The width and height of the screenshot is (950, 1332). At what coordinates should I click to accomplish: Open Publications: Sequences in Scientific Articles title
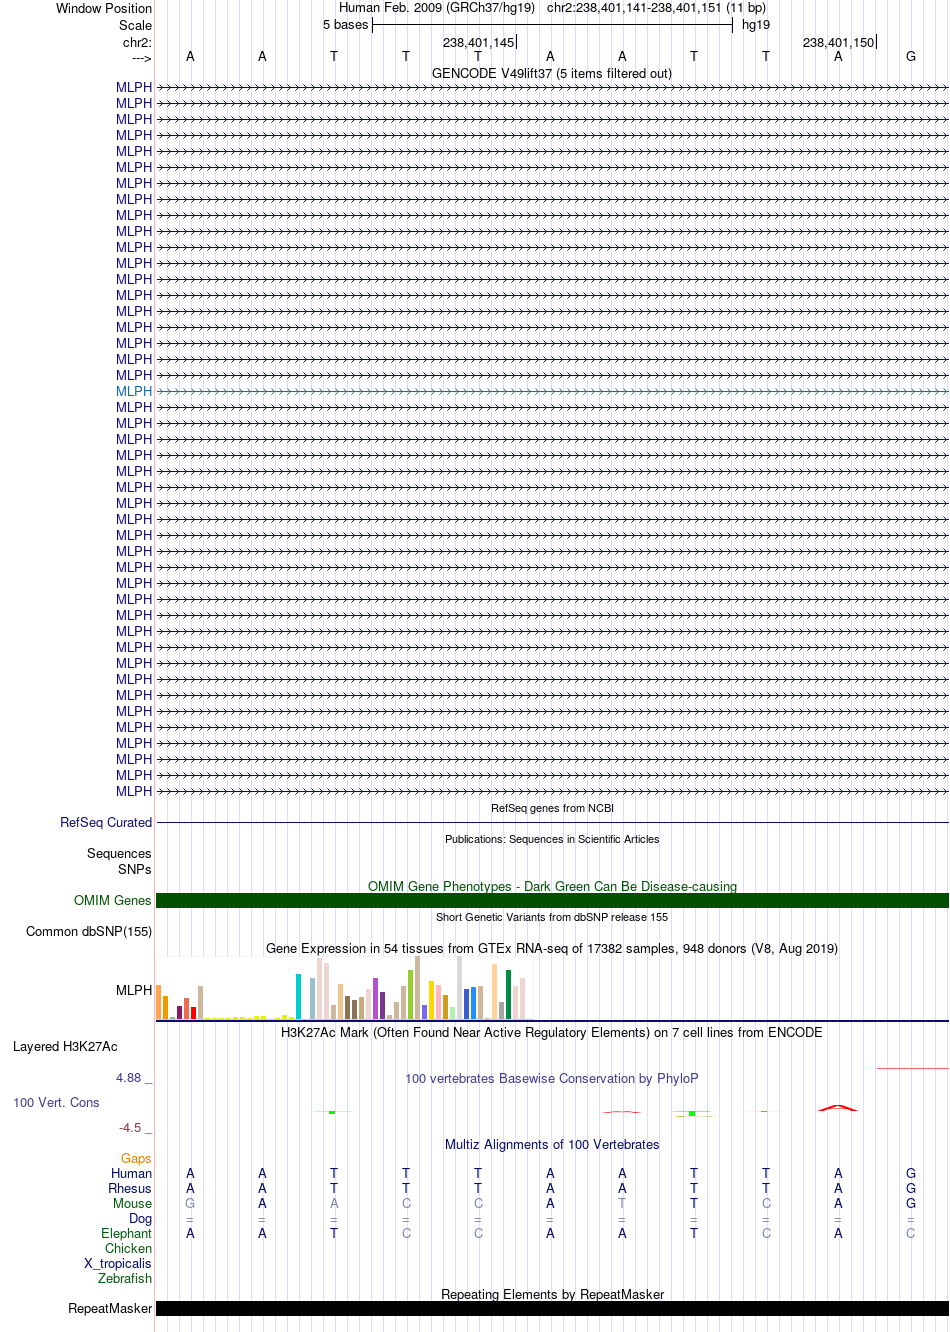[x=552, y=839]
